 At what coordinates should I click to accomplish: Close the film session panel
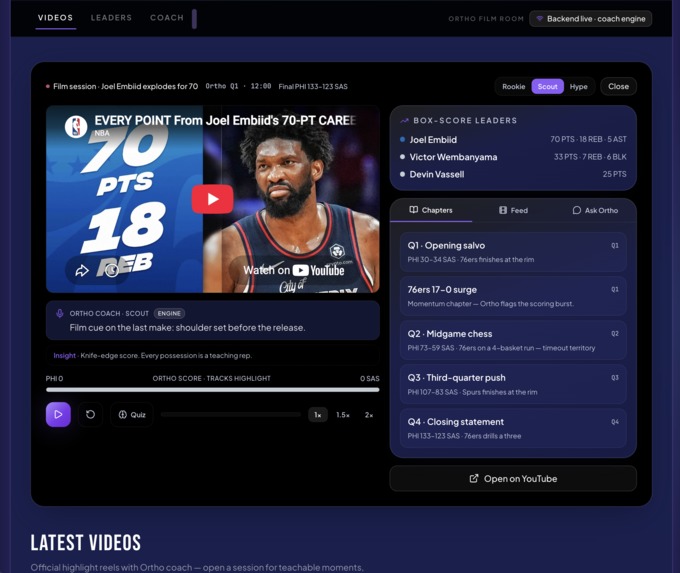618,86
